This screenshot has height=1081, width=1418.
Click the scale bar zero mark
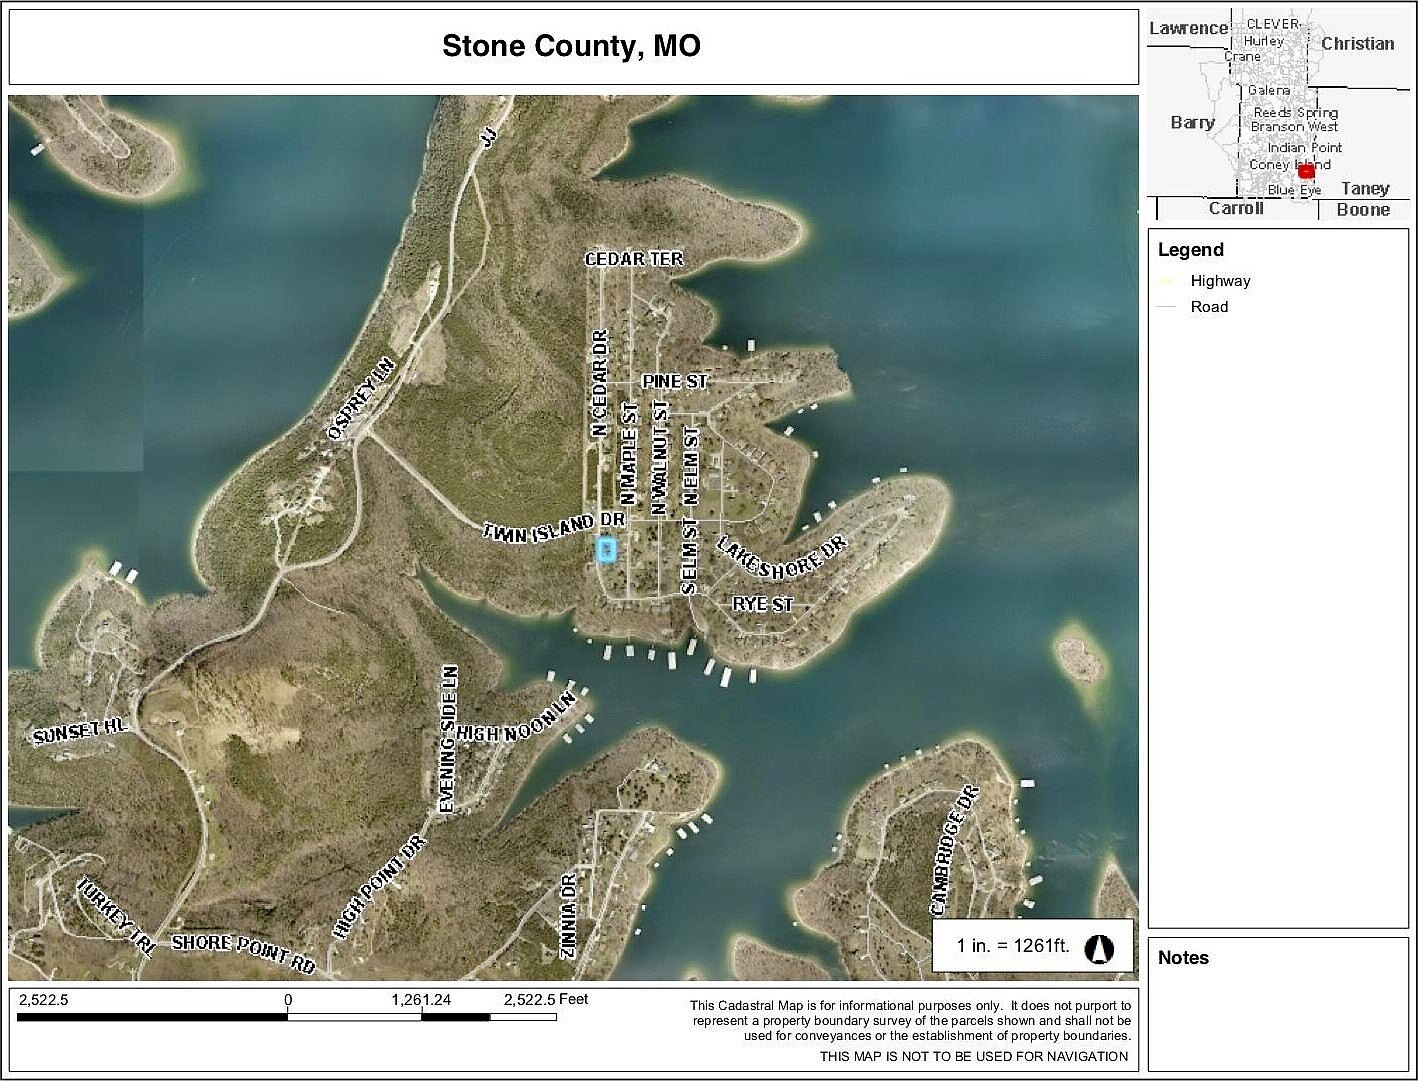click(x=288, y=1016)
